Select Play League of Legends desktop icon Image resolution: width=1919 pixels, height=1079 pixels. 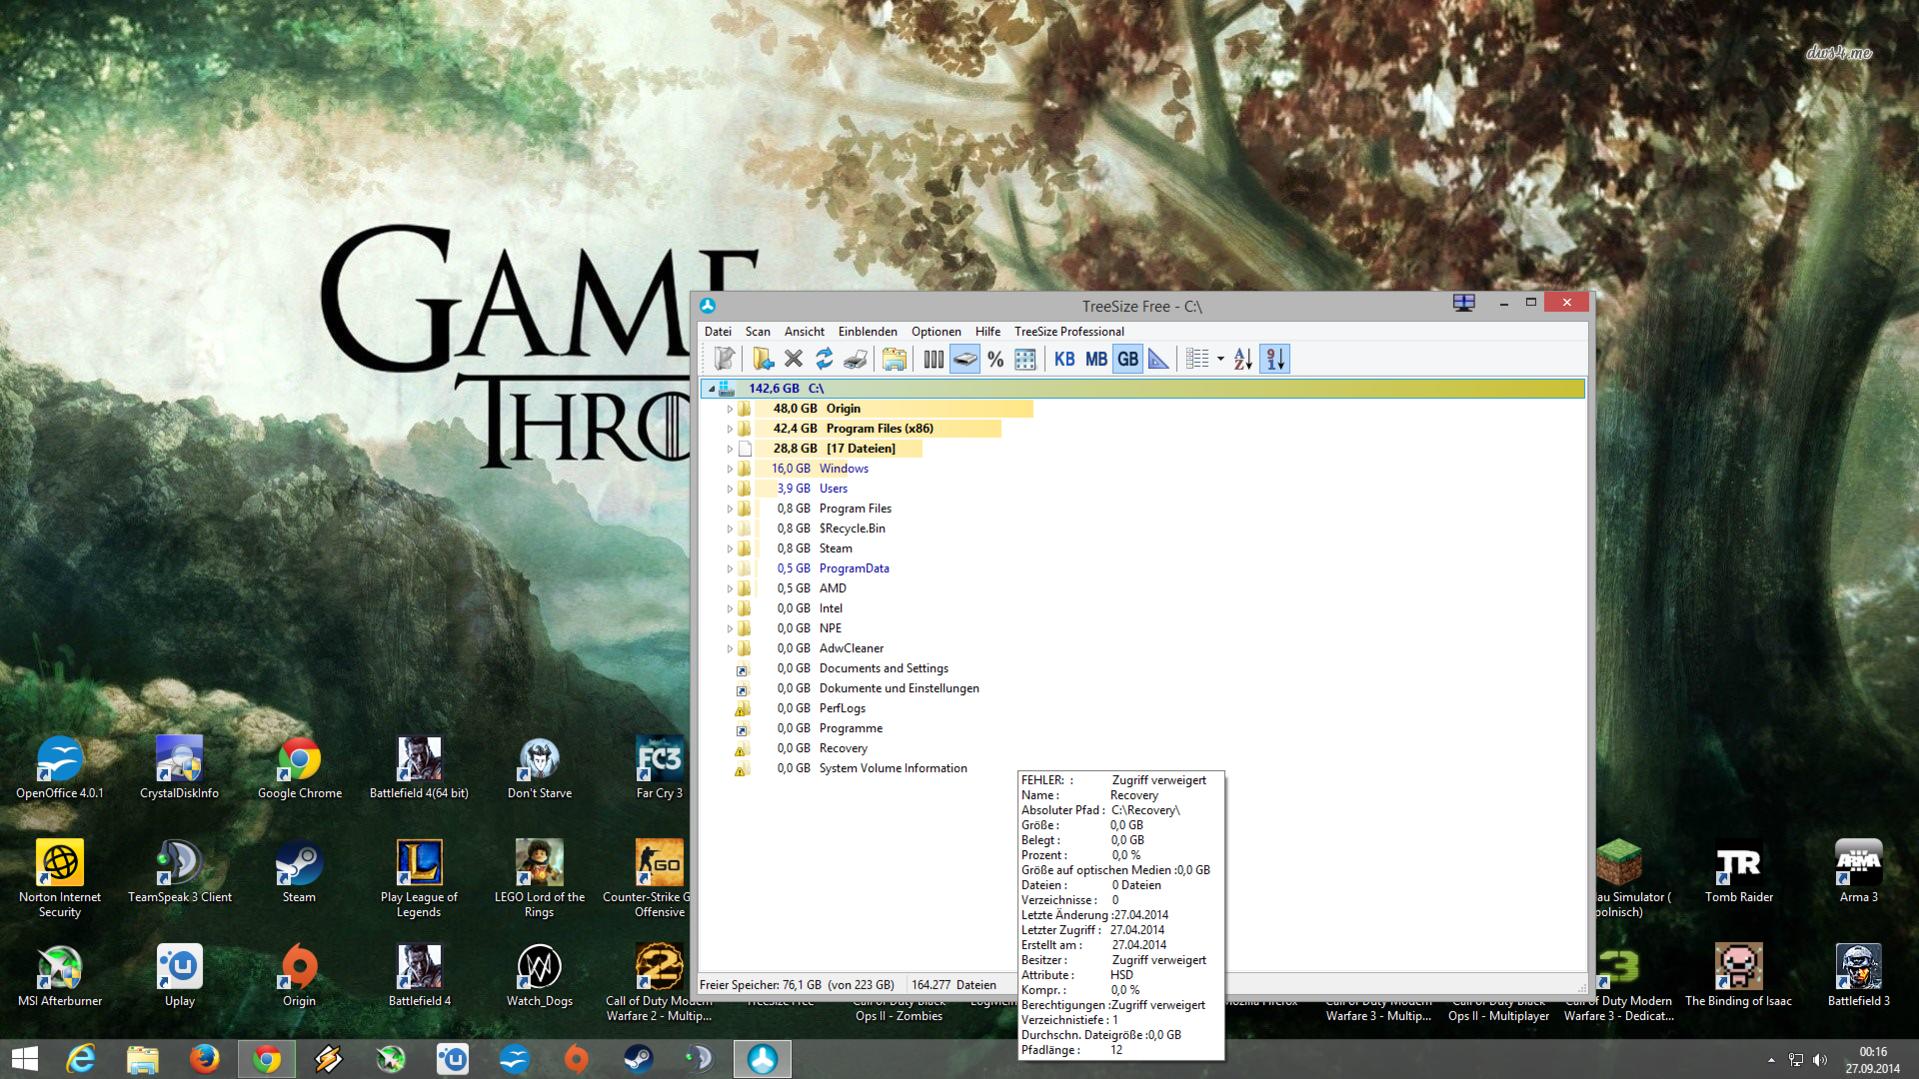(419, 879)
